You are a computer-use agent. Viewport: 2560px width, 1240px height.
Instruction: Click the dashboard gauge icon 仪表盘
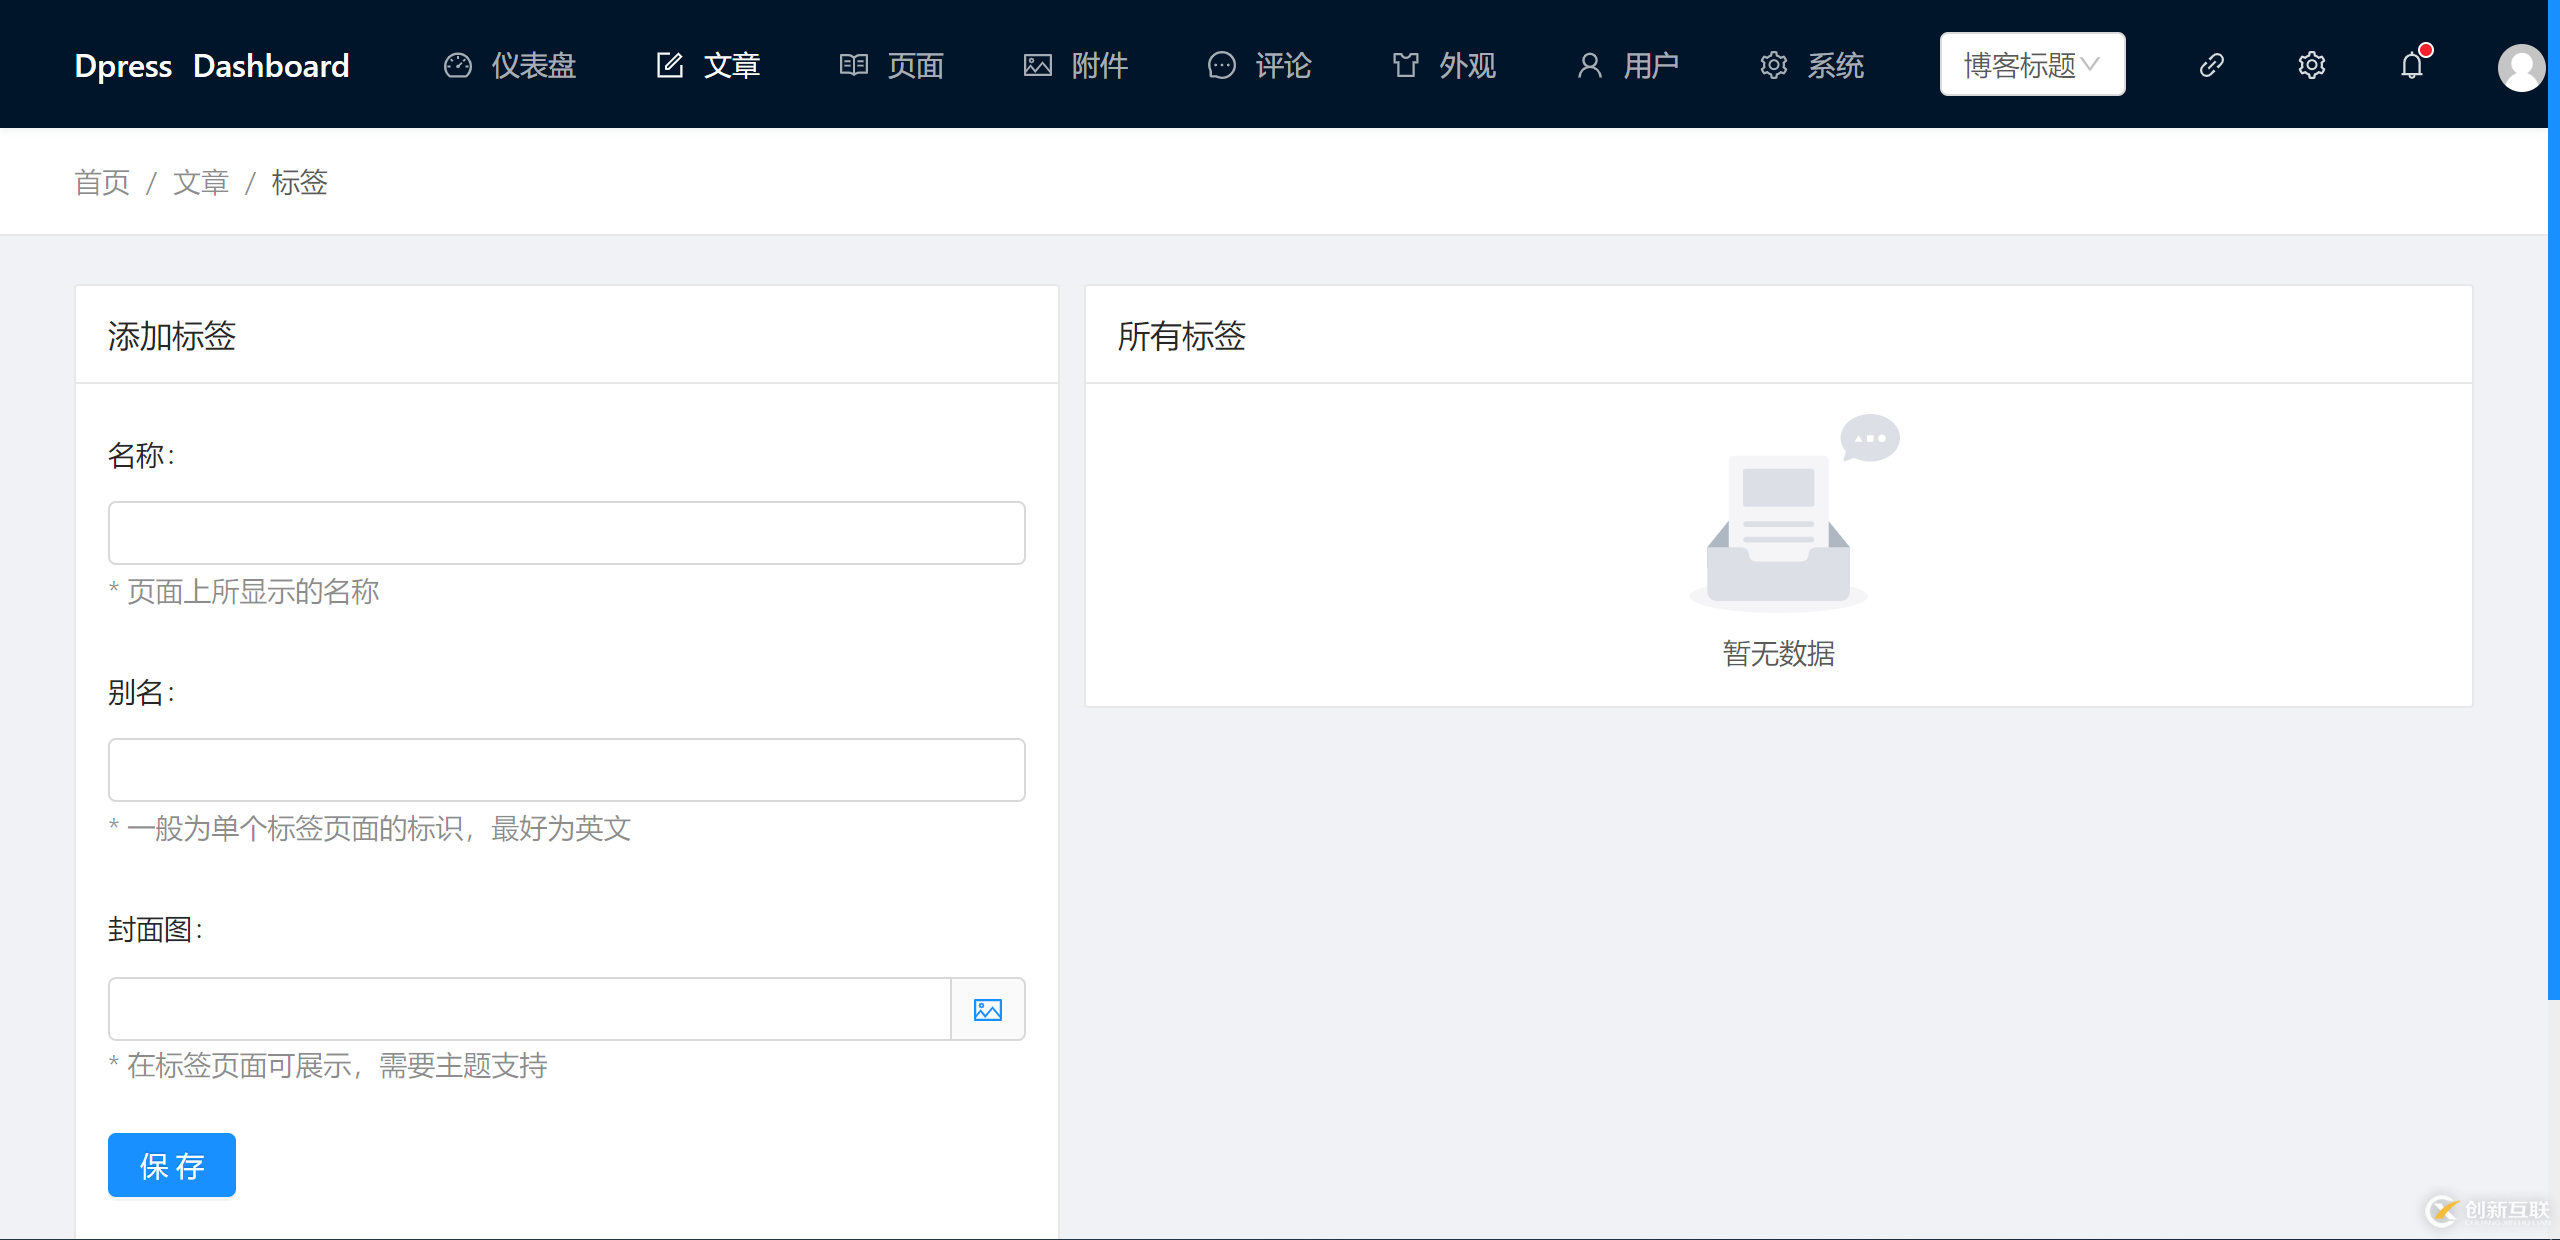[x=458, y=65]
